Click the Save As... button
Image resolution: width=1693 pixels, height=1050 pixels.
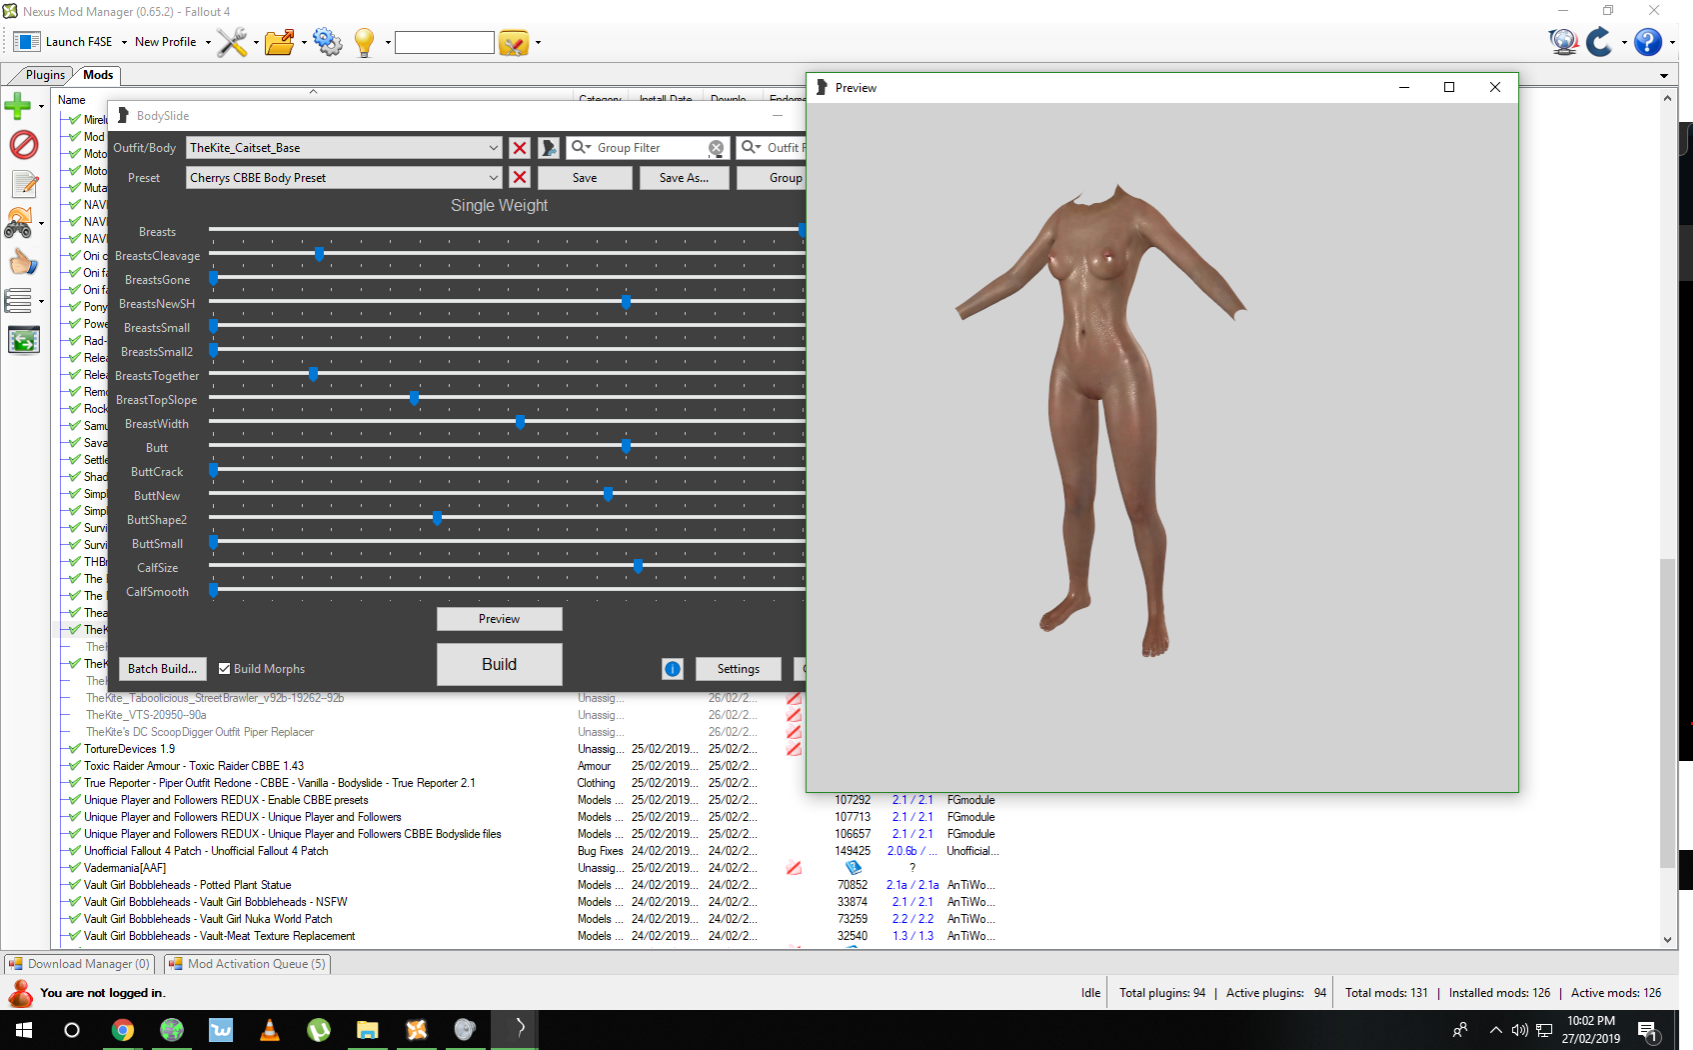[684, 178]
